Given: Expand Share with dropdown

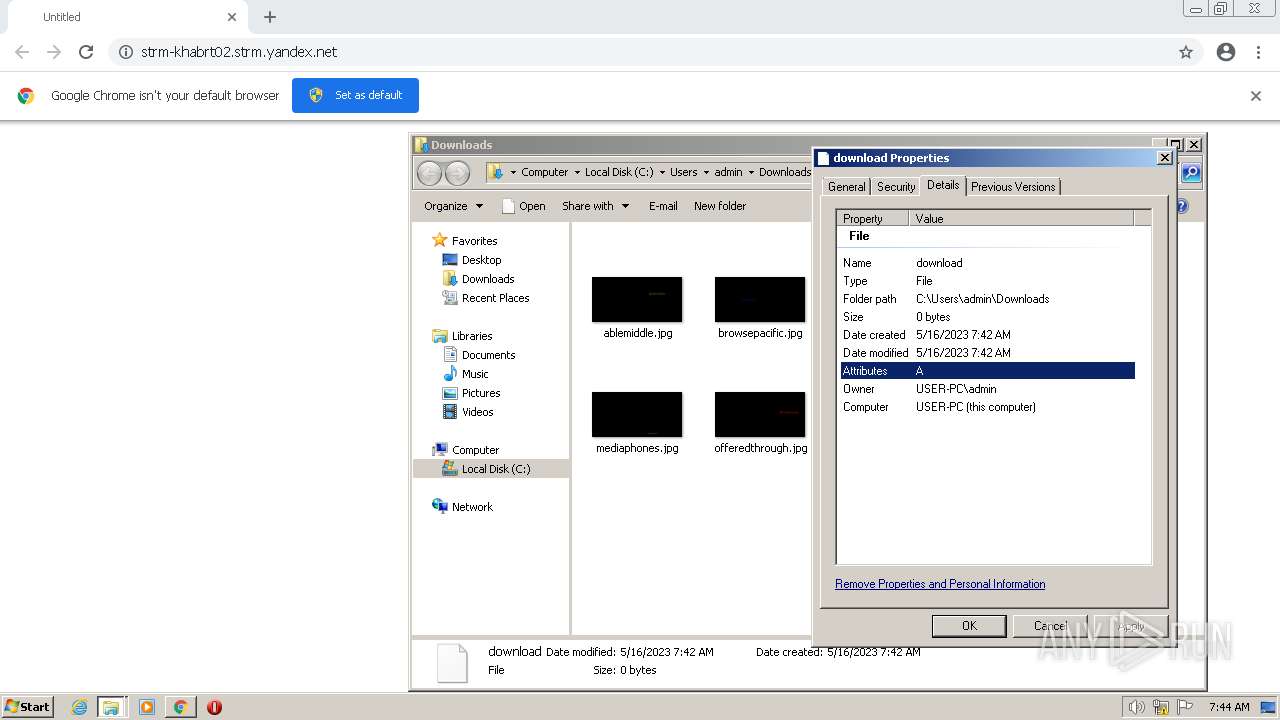Looking at the screenshot, I should (596, 206).
